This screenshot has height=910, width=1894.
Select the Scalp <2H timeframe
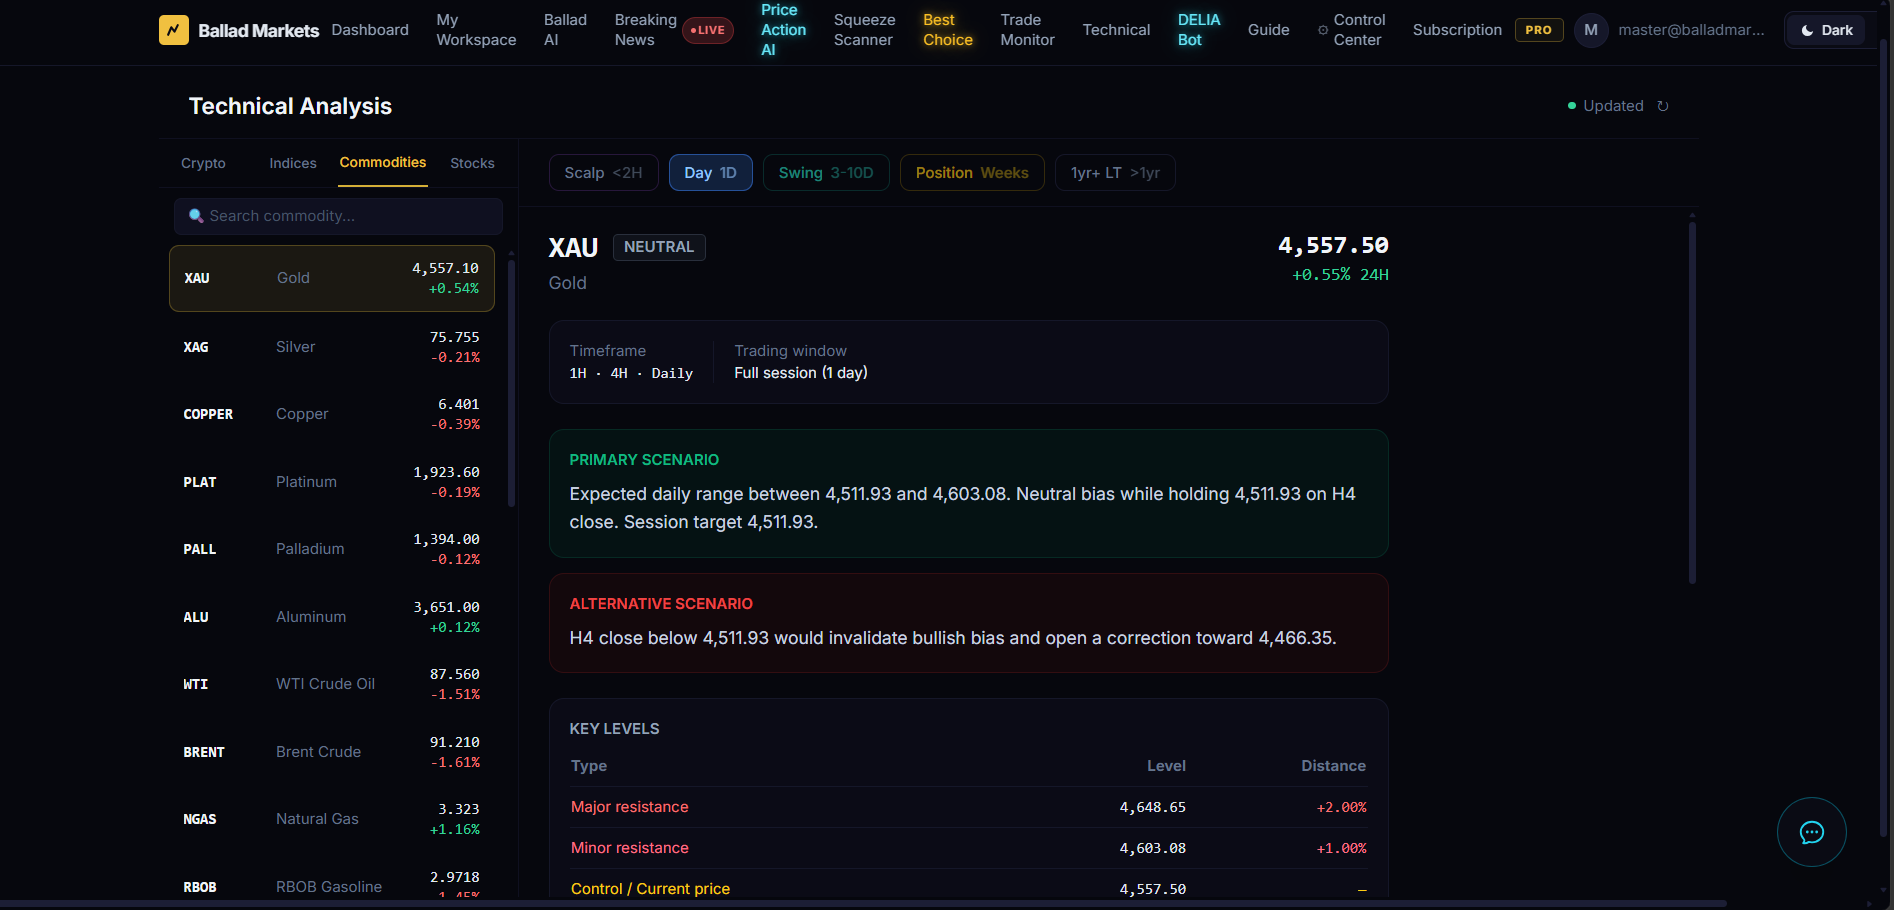pyautogui.click(x=603, y=173)
